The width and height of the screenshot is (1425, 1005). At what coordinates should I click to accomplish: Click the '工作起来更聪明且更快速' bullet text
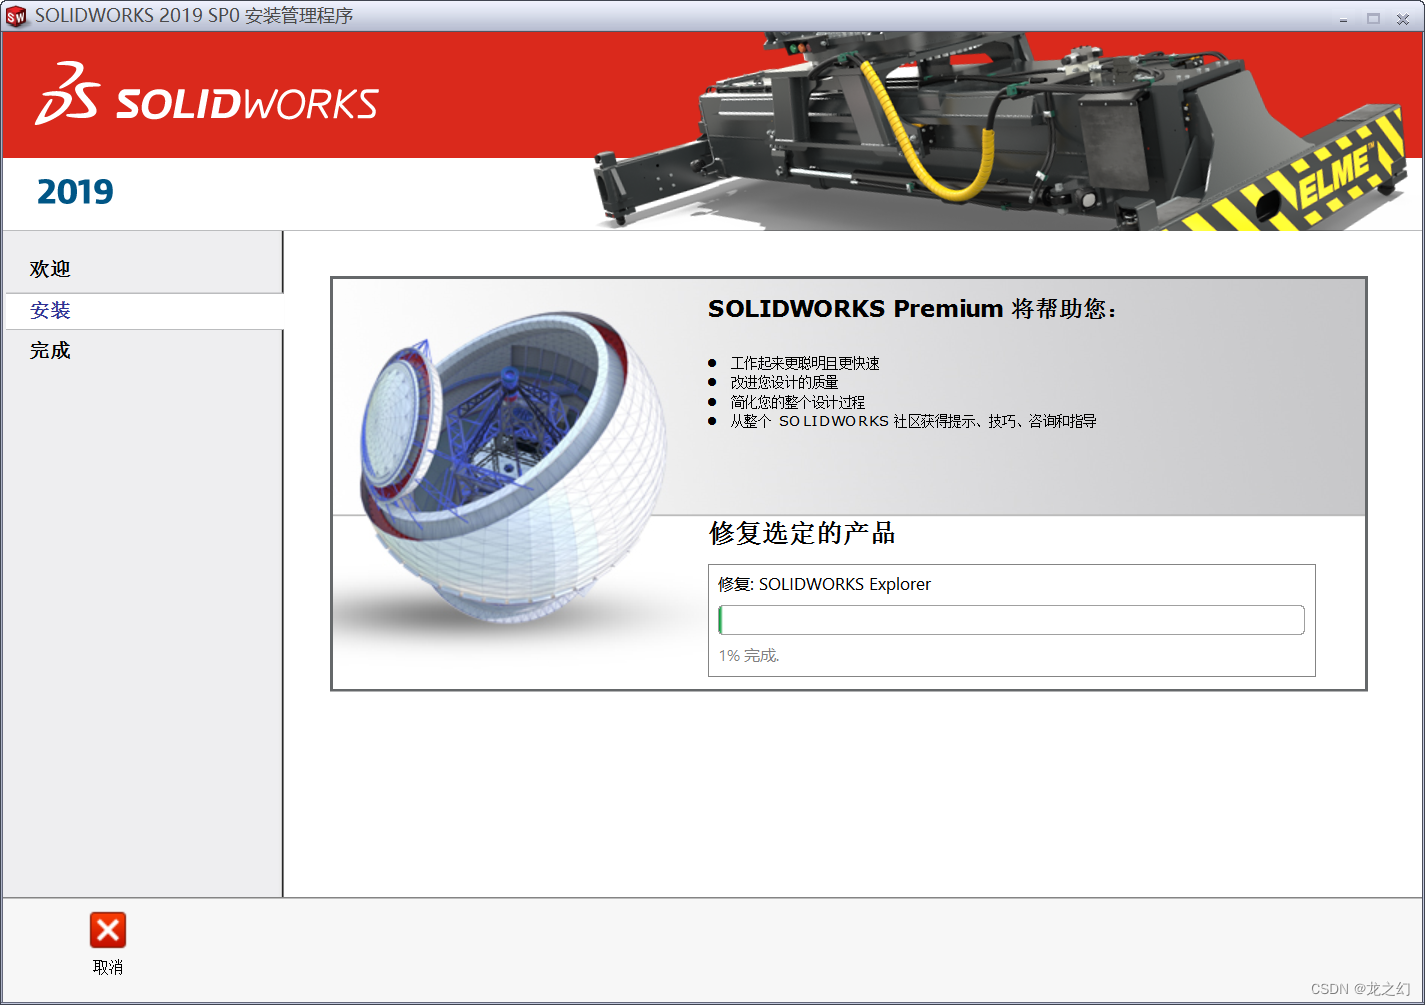805,363
